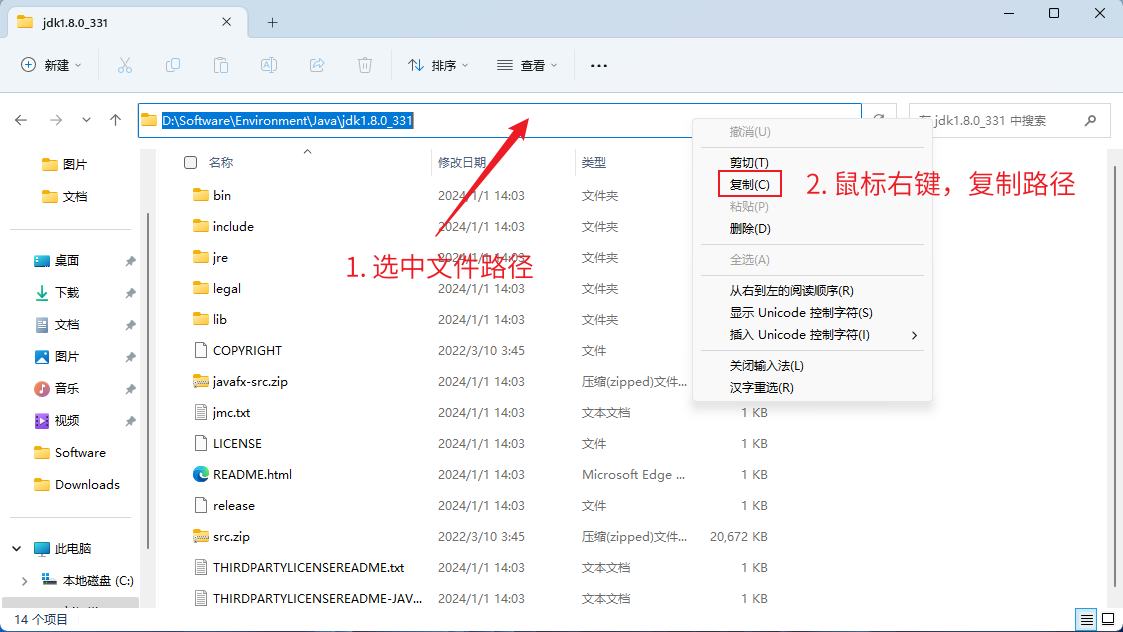
Task: Click the Up one level arrow
Action: (x=116, y=120)
